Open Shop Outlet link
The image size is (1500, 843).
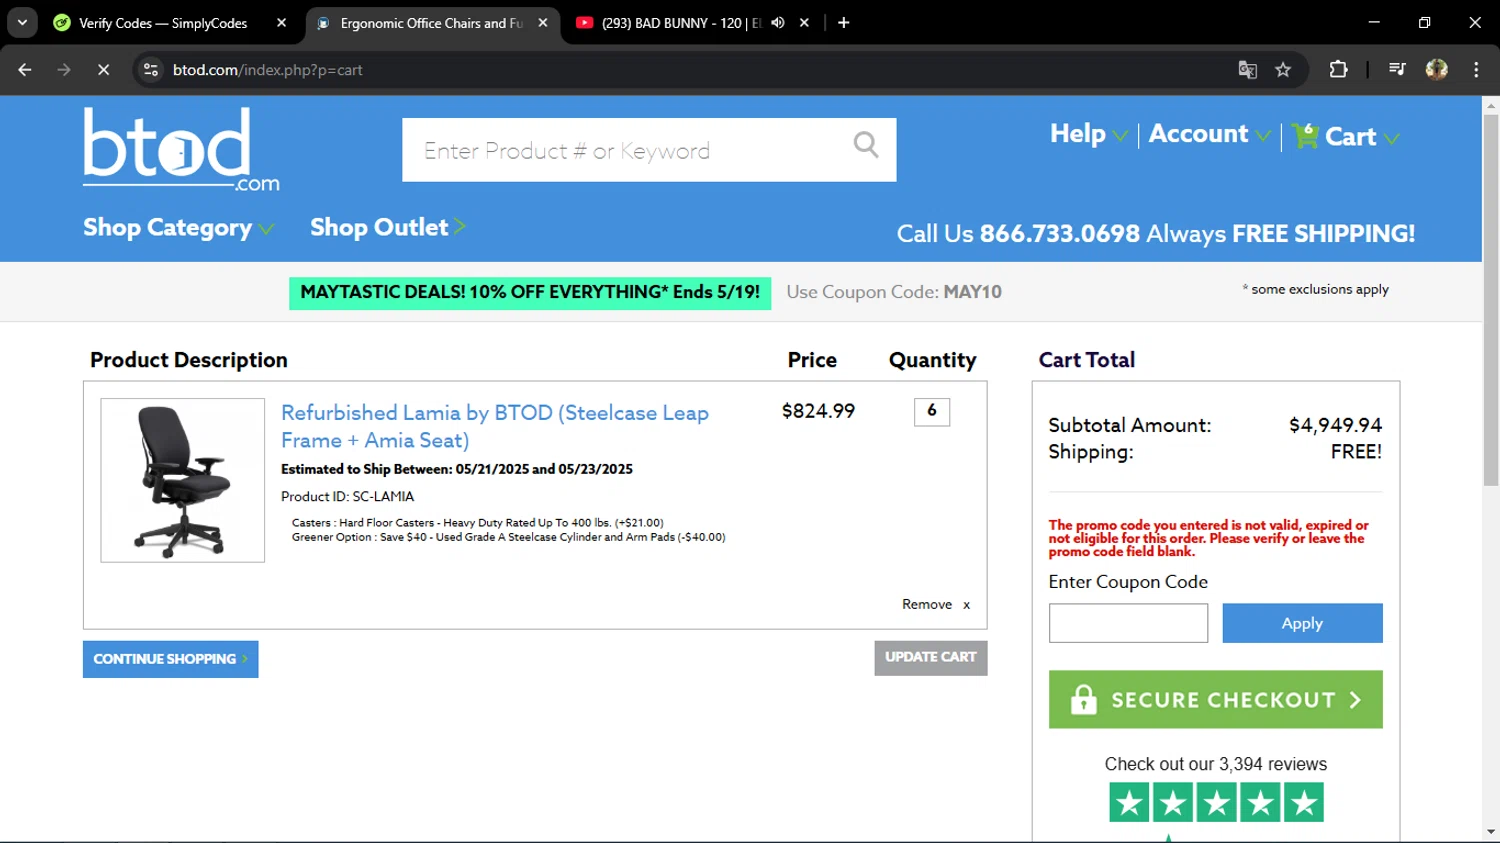click(x=388, y=227)
